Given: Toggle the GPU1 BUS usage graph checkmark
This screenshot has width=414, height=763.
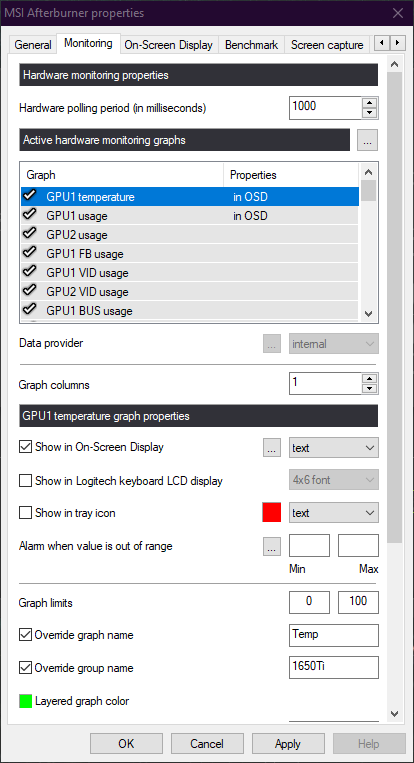Looking at the screenshot, I should click(x=30, y=310).
